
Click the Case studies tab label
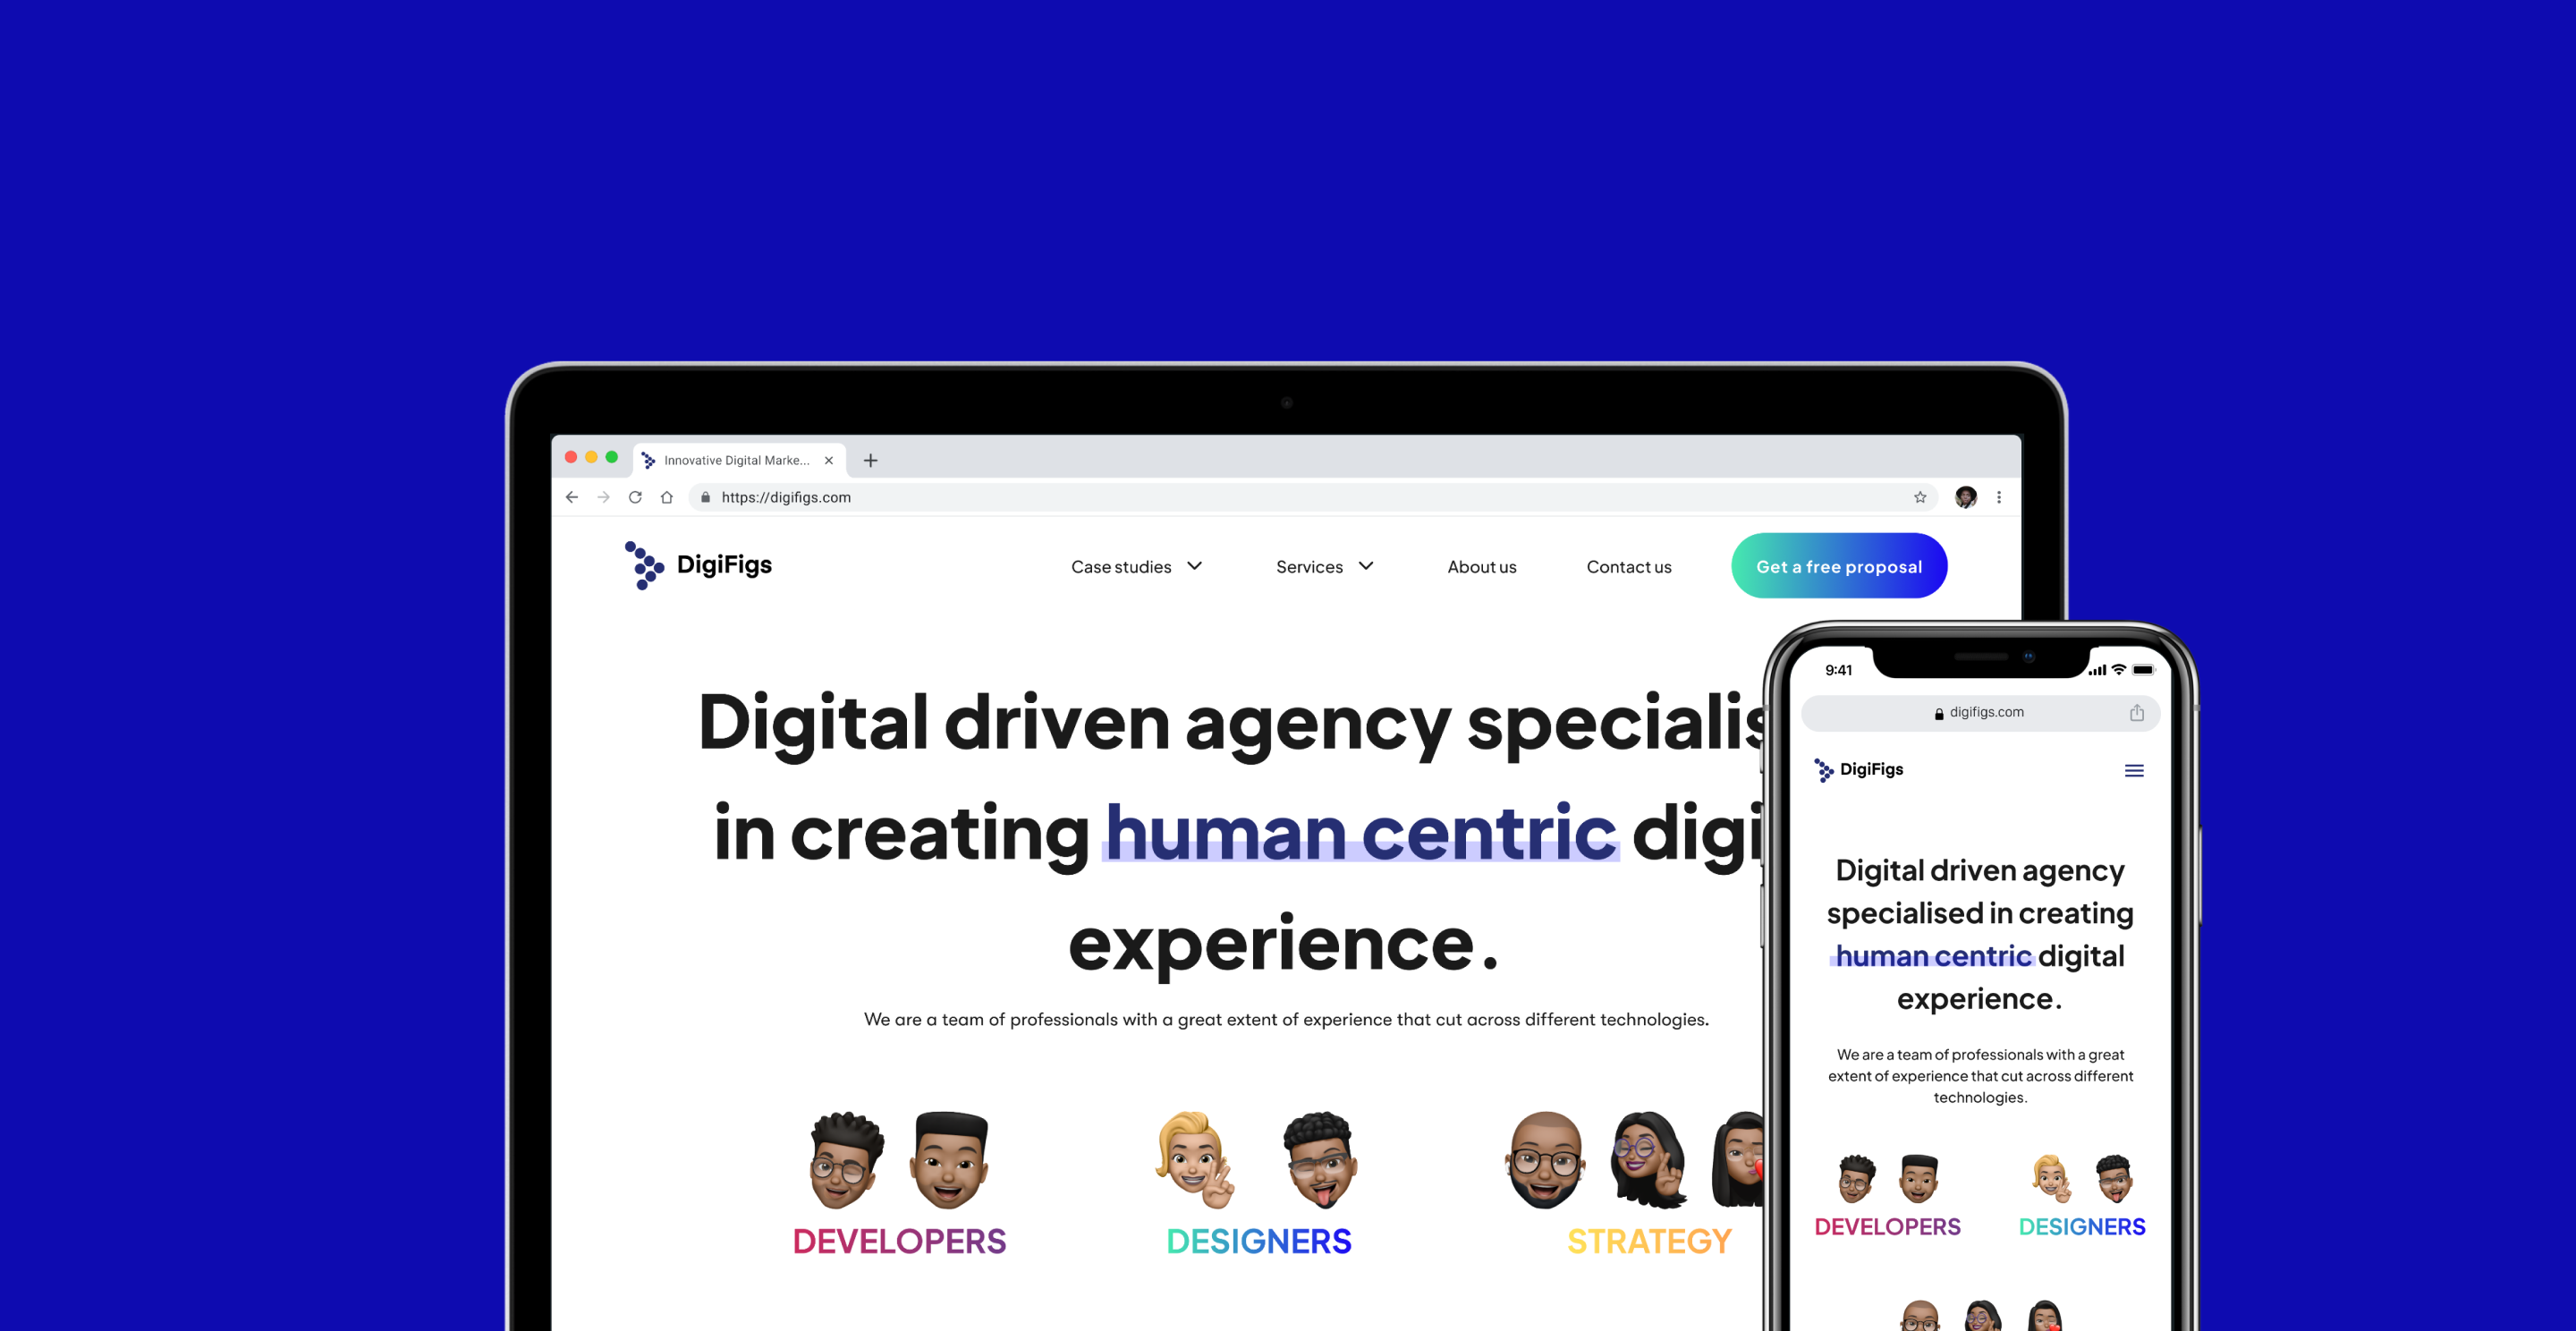click(x=1122, y=565)
